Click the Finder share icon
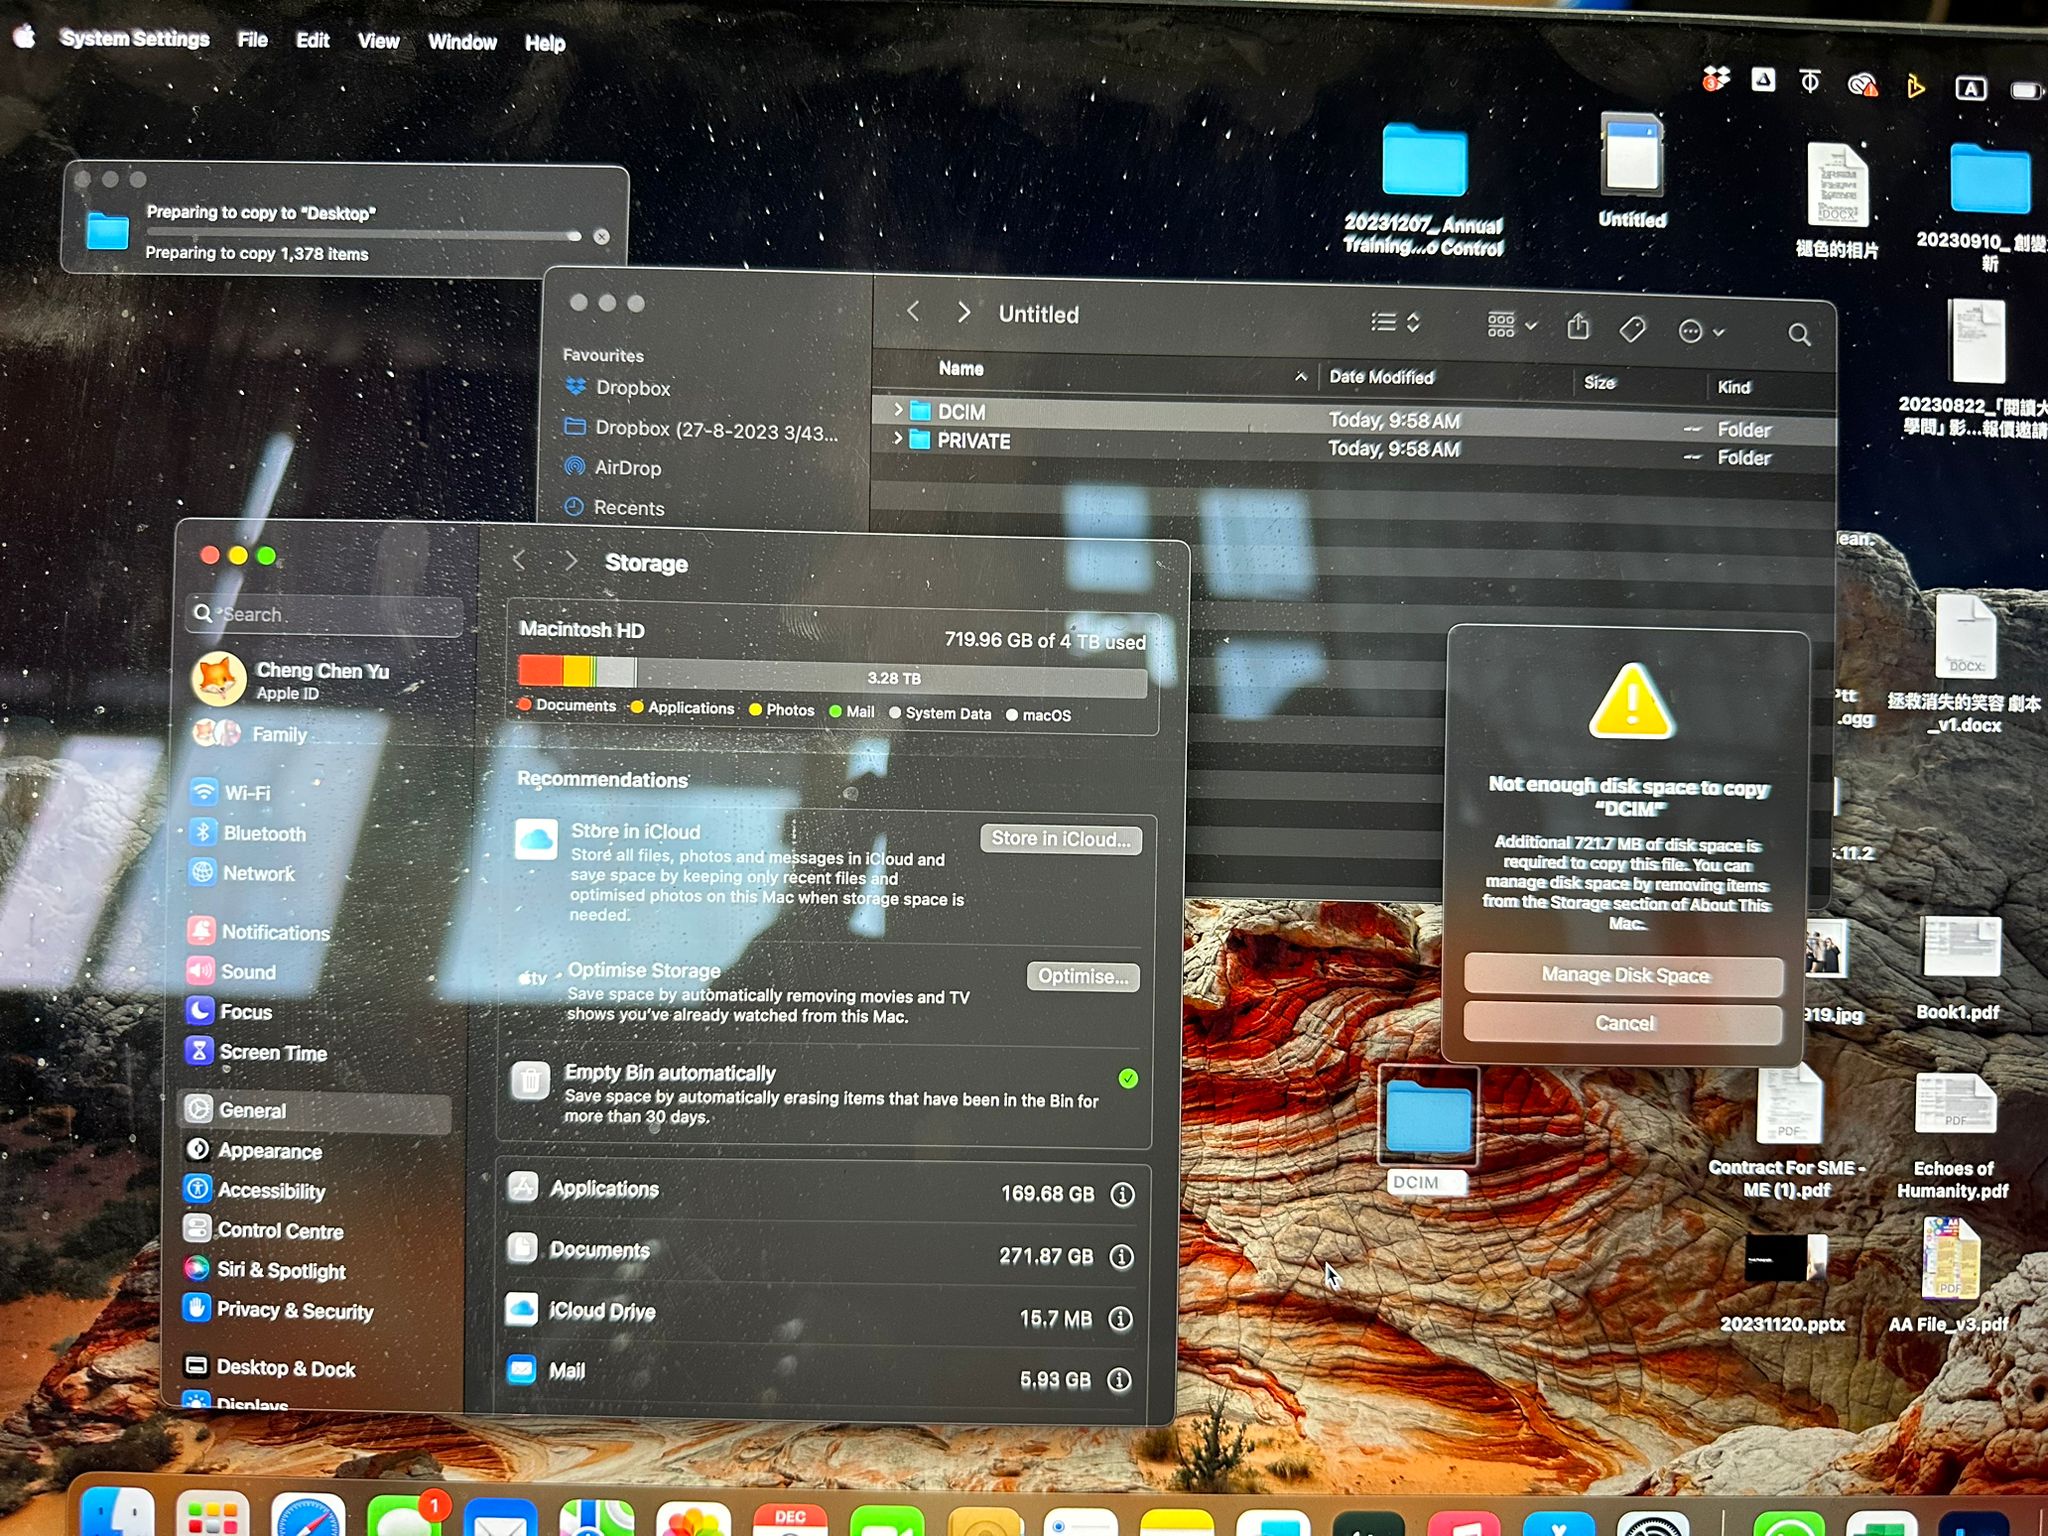The height and width of the screenshot is (1536, 2048). tap(1578, 327)
